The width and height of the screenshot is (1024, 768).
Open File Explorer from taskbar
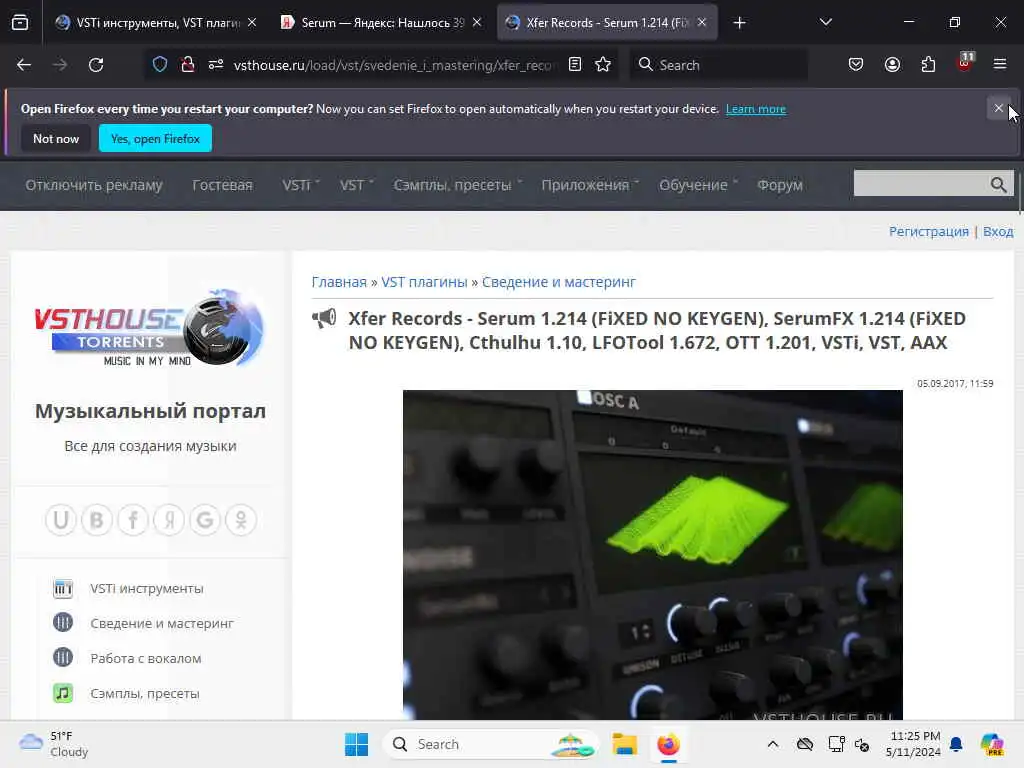pyautogui.click(x=624, y=744)
